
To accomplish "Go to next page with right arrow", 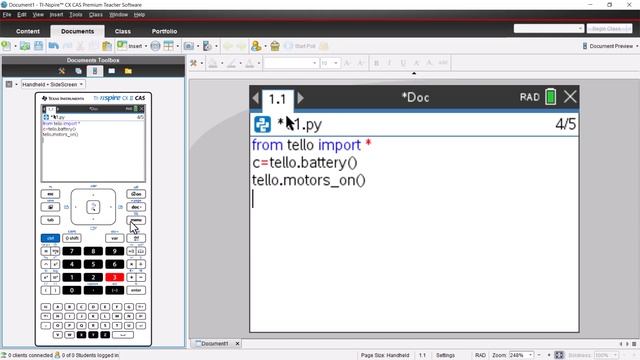I will (x=300, y=98).
